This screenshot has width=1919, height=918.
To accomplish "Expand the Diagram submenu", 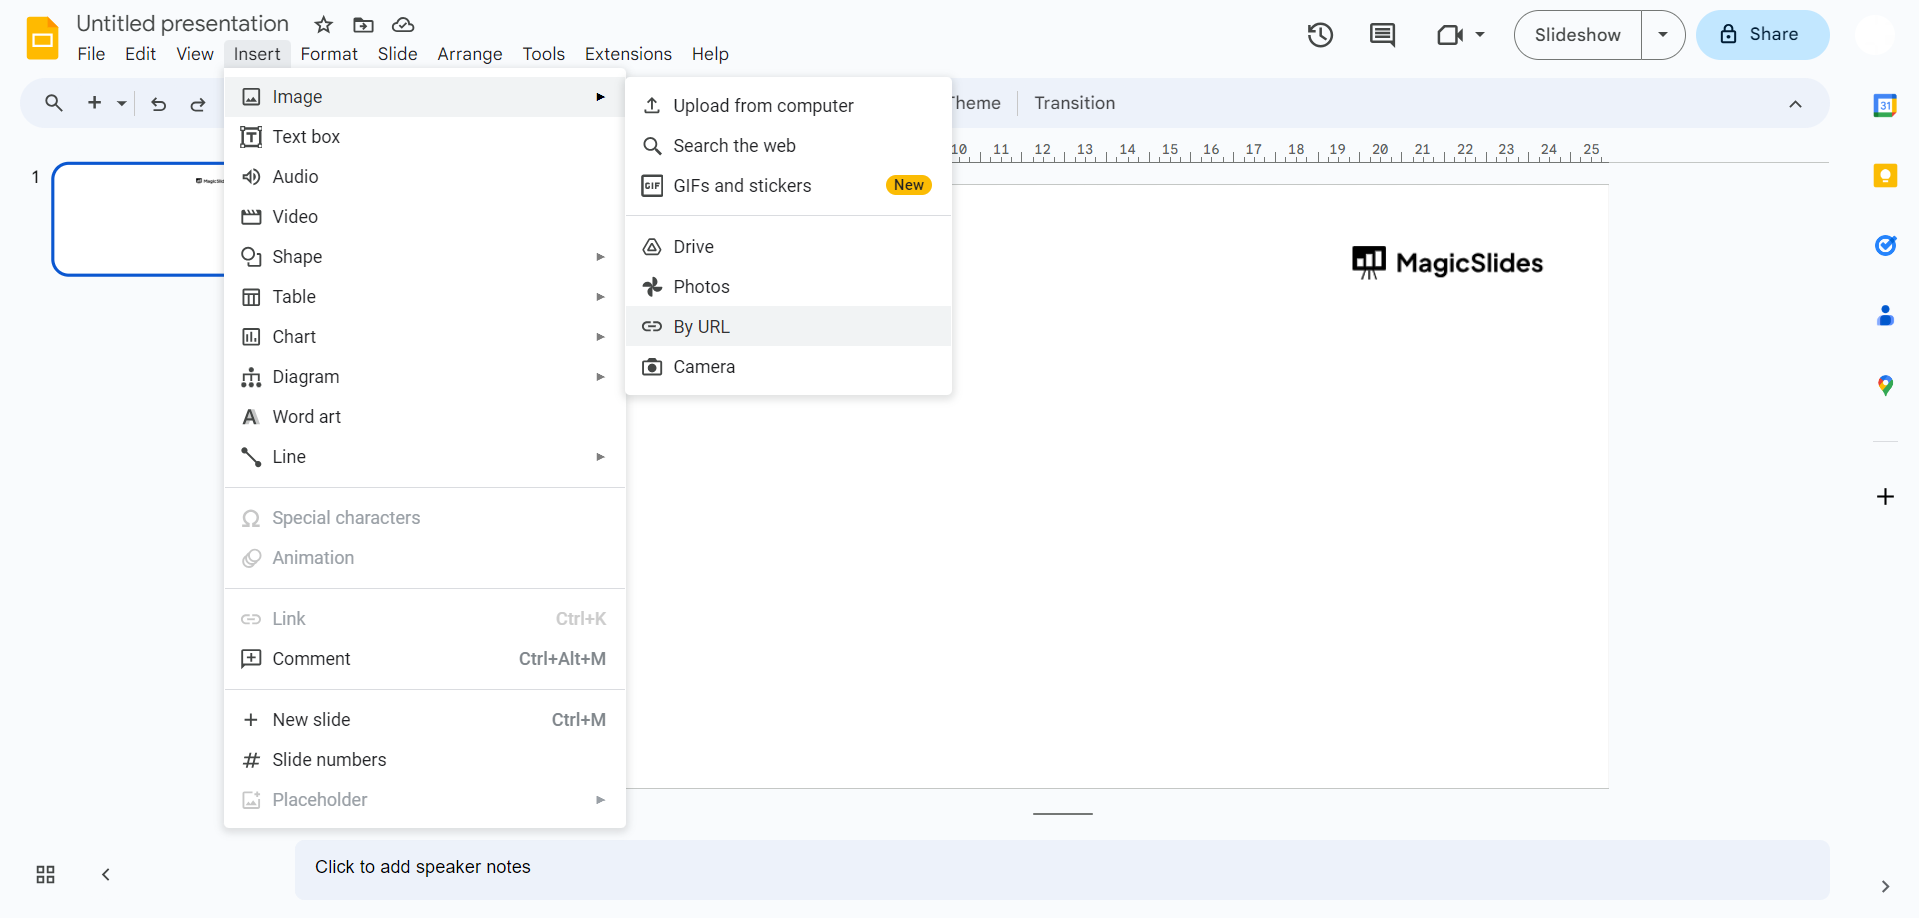I will coord(425,377).
